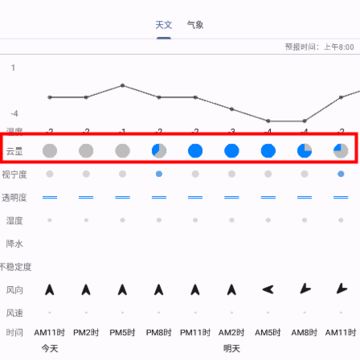Viewport: 360px width, 360px height.
Task: Click the 风向 arrow for AM8时
Action: pyautogui.click(x=305, y=289)
